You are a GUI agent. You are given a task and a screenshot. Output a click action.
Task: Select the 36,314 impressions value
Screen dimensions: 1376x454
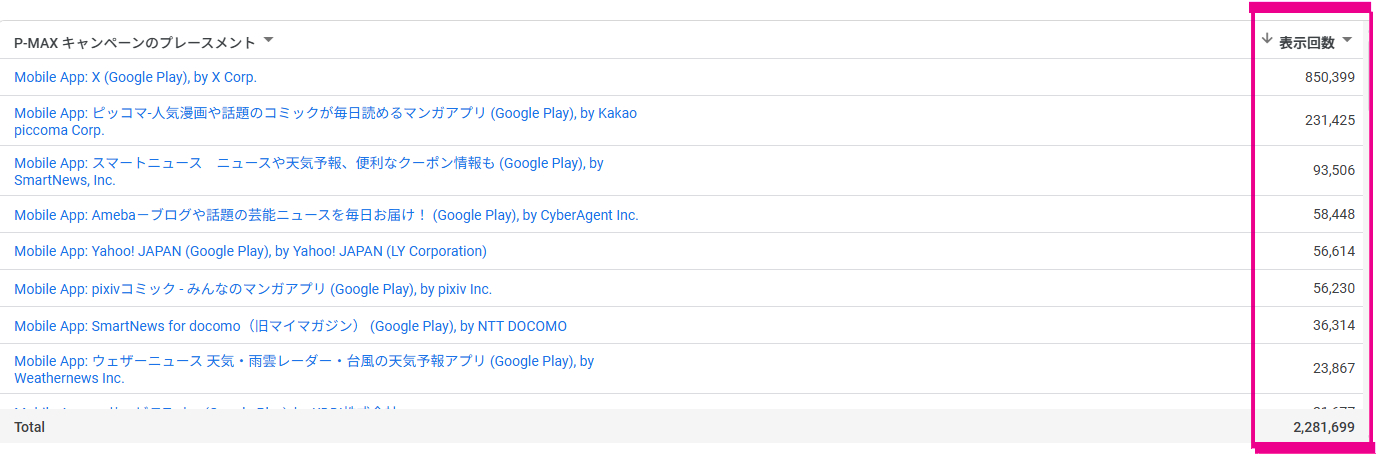[x=1334, y=325]
